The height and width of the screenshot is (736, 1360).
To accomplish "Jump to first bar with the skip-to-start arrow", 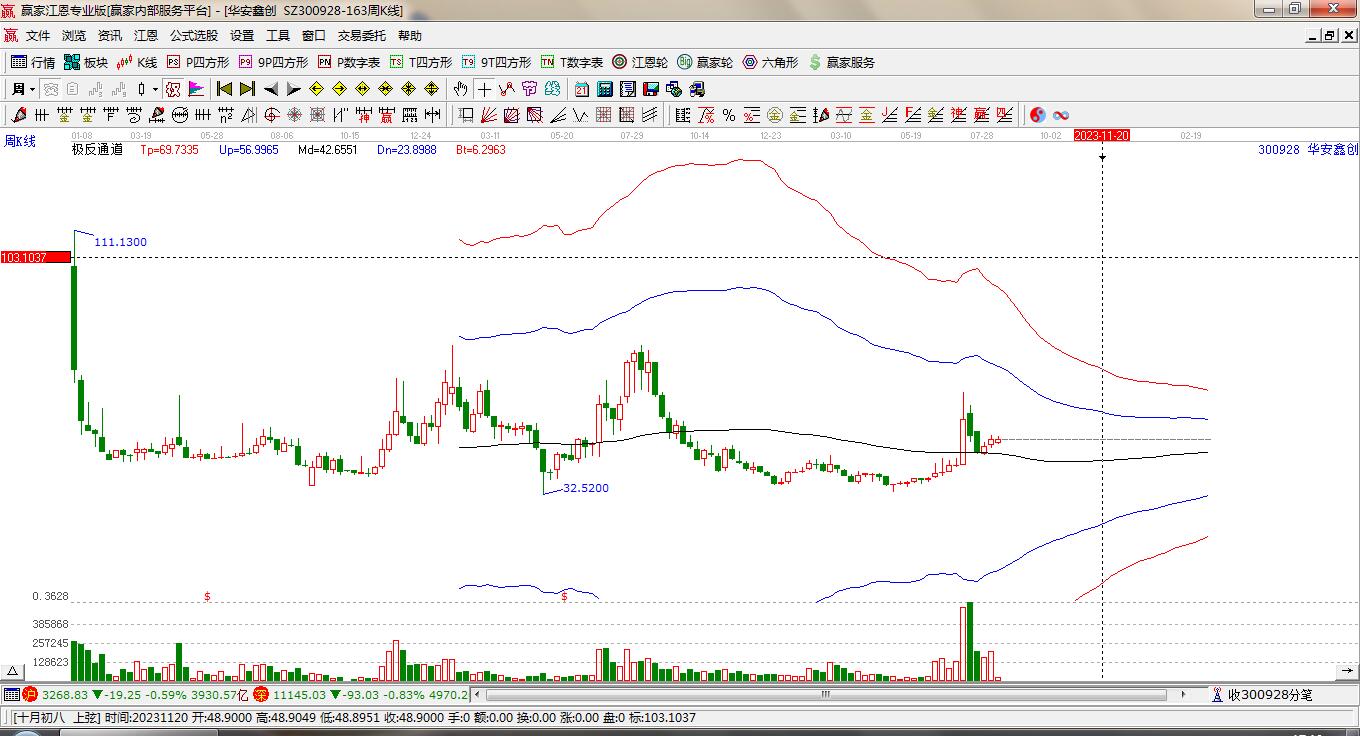I will tap(224, 89).
